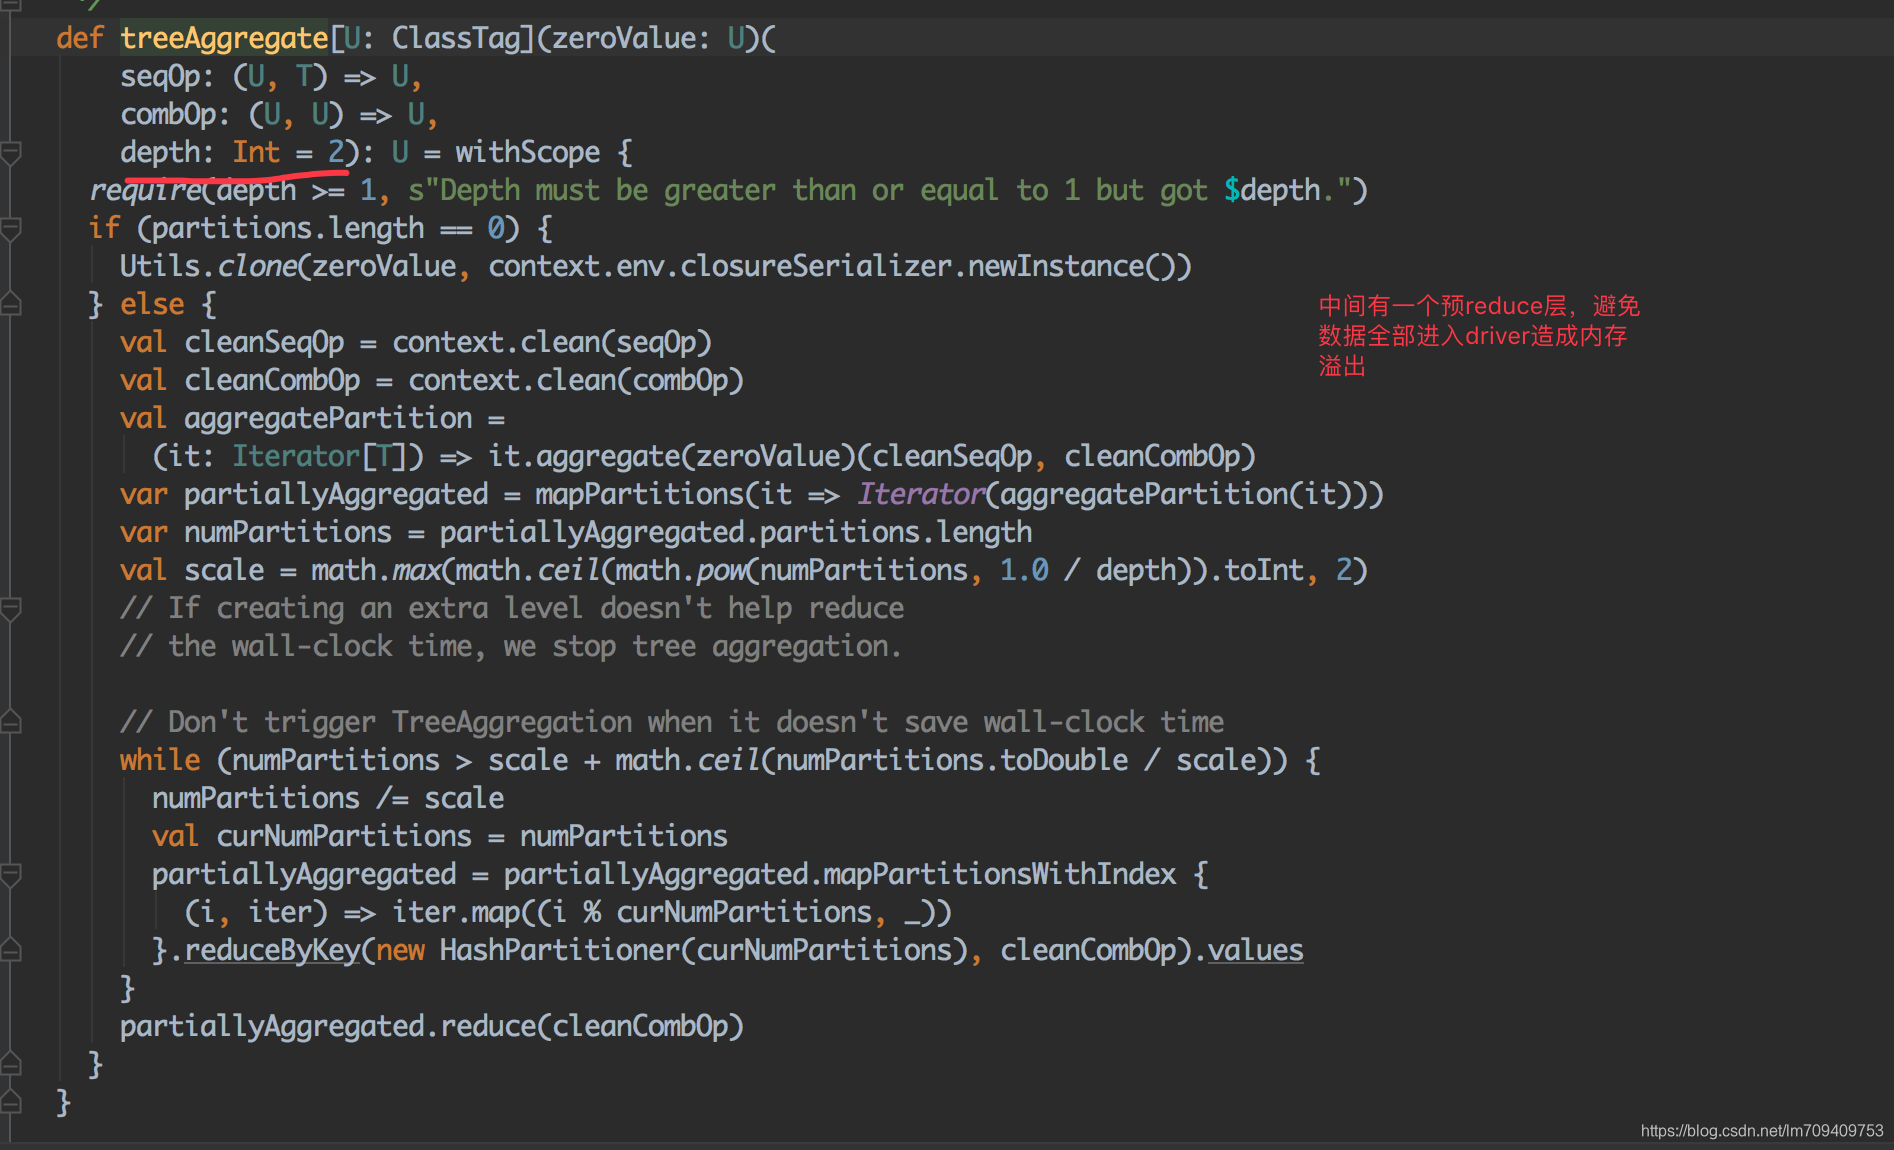Click the 'mapPartitions' call
The width and height of the screenshot is (1894, 1150).
640,494
